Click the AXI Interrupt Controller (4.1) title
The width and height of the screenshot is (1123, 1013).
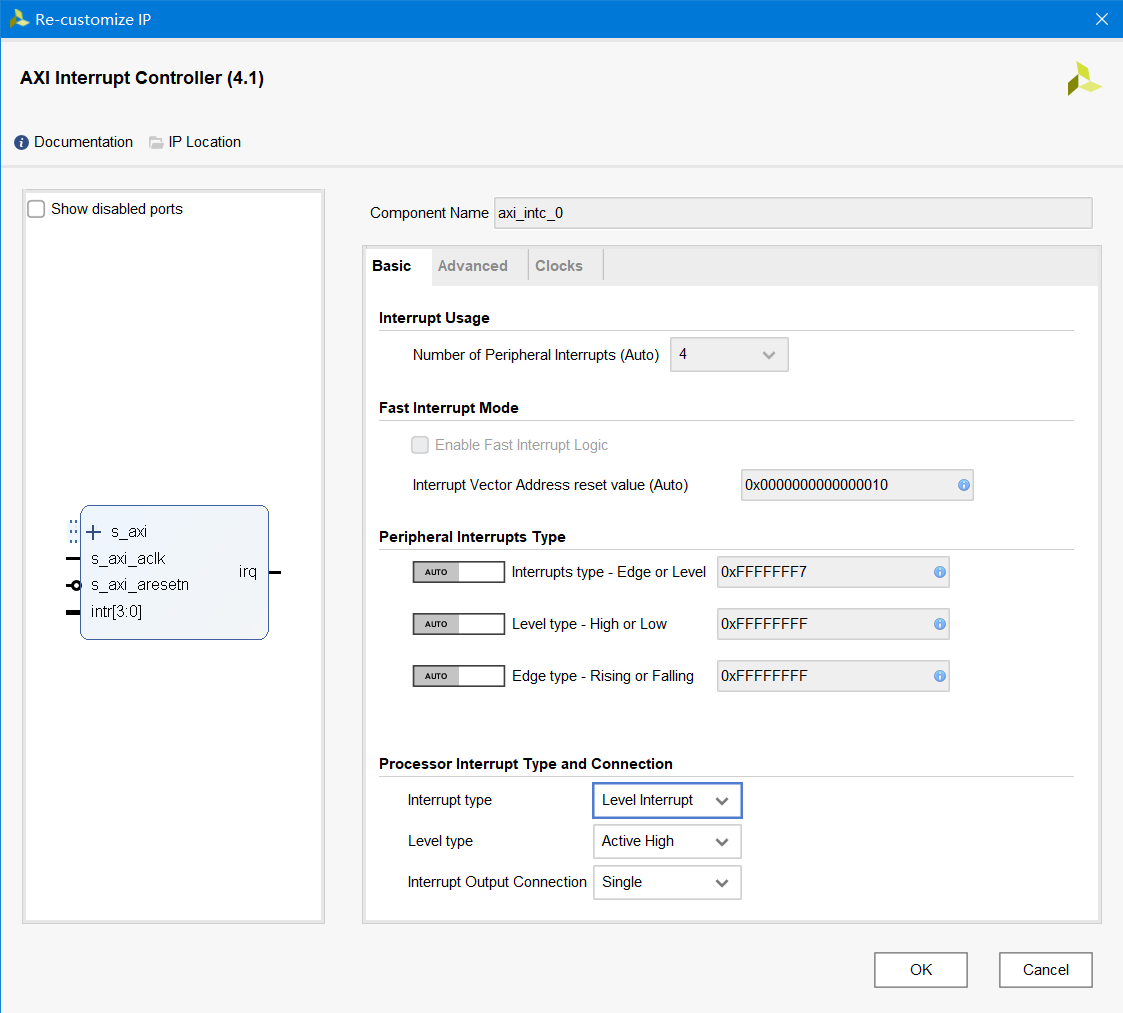142,78
